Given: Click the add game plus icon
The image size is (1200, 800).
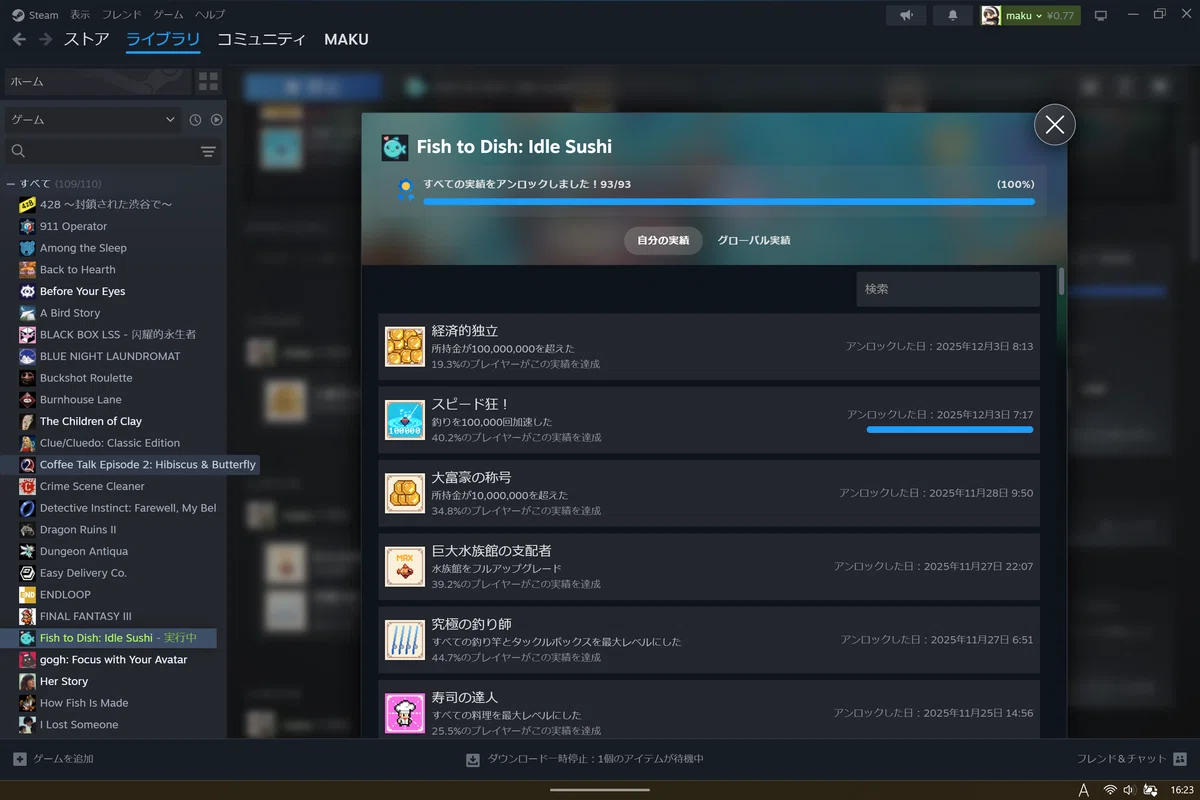Looking at the screenshot, I should [x=20, y=759].
